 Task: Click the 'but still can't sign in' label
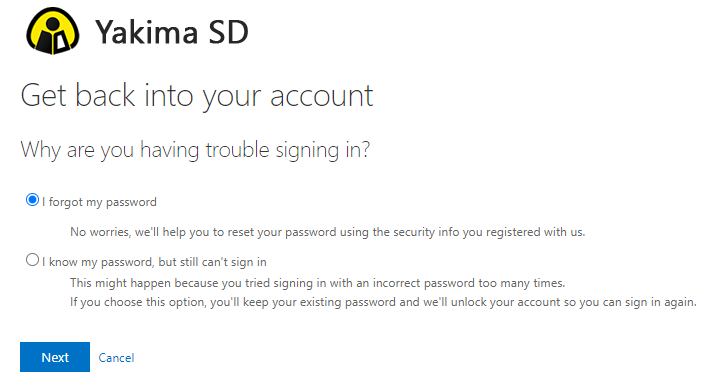click(212, 262)
